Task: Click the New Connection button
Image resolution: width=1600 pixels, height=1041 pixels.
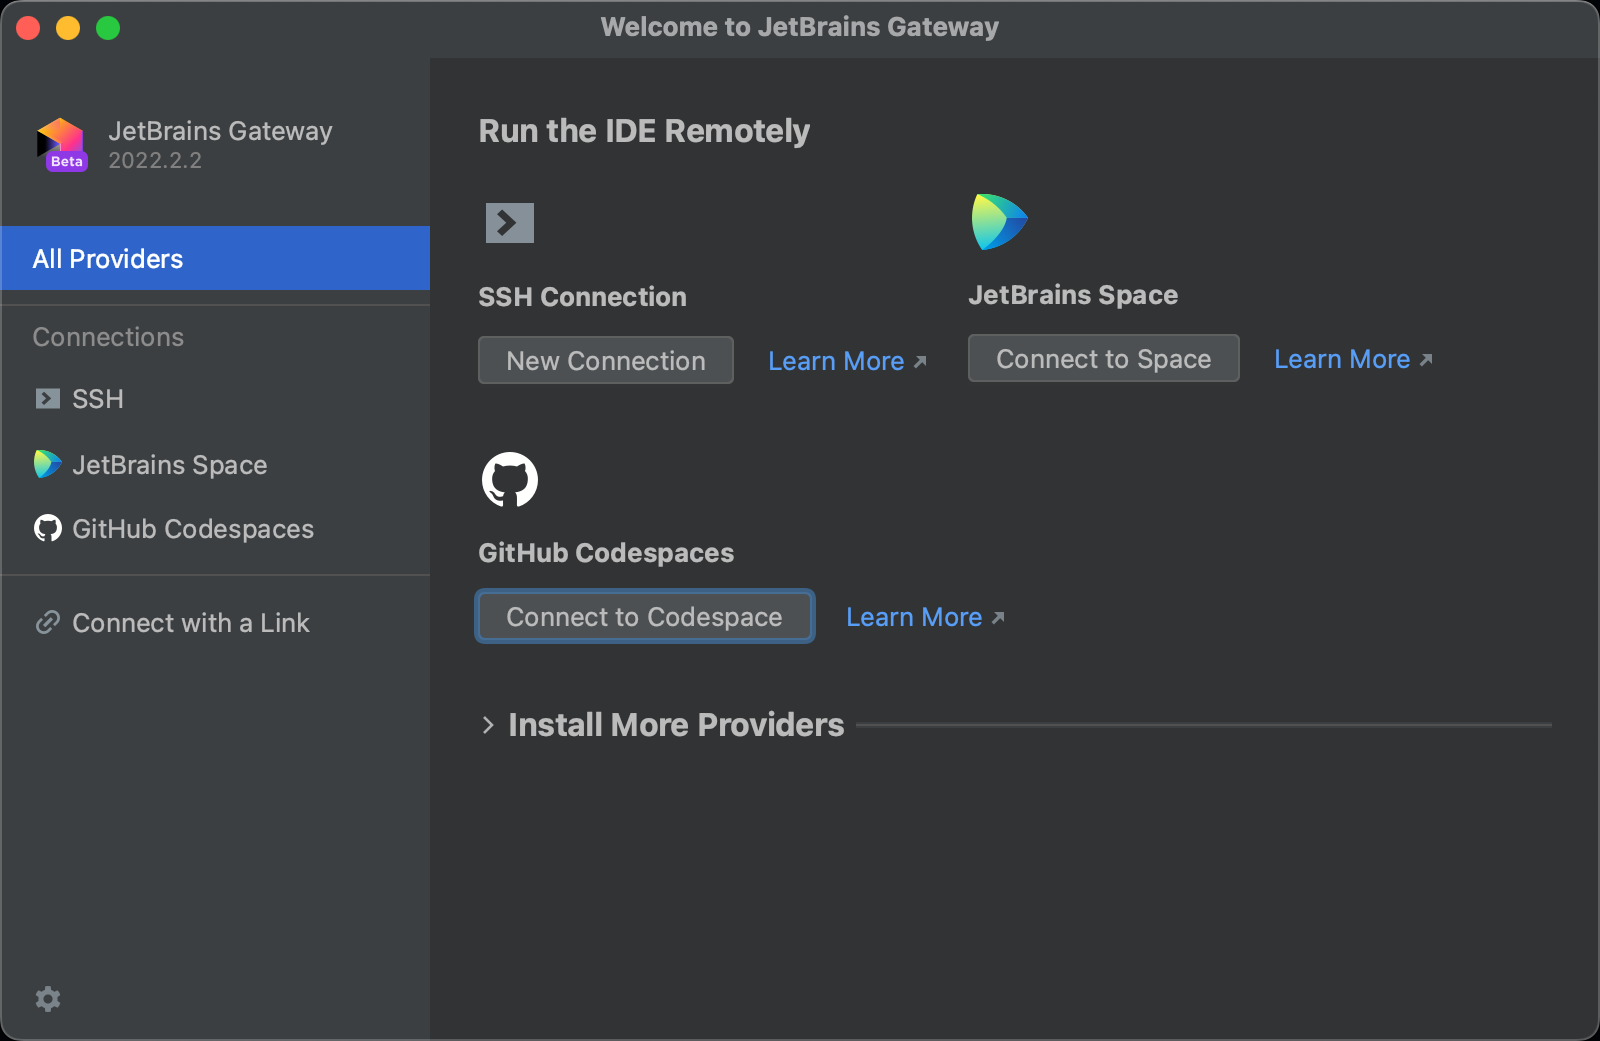Action: [x=606, y=360]
